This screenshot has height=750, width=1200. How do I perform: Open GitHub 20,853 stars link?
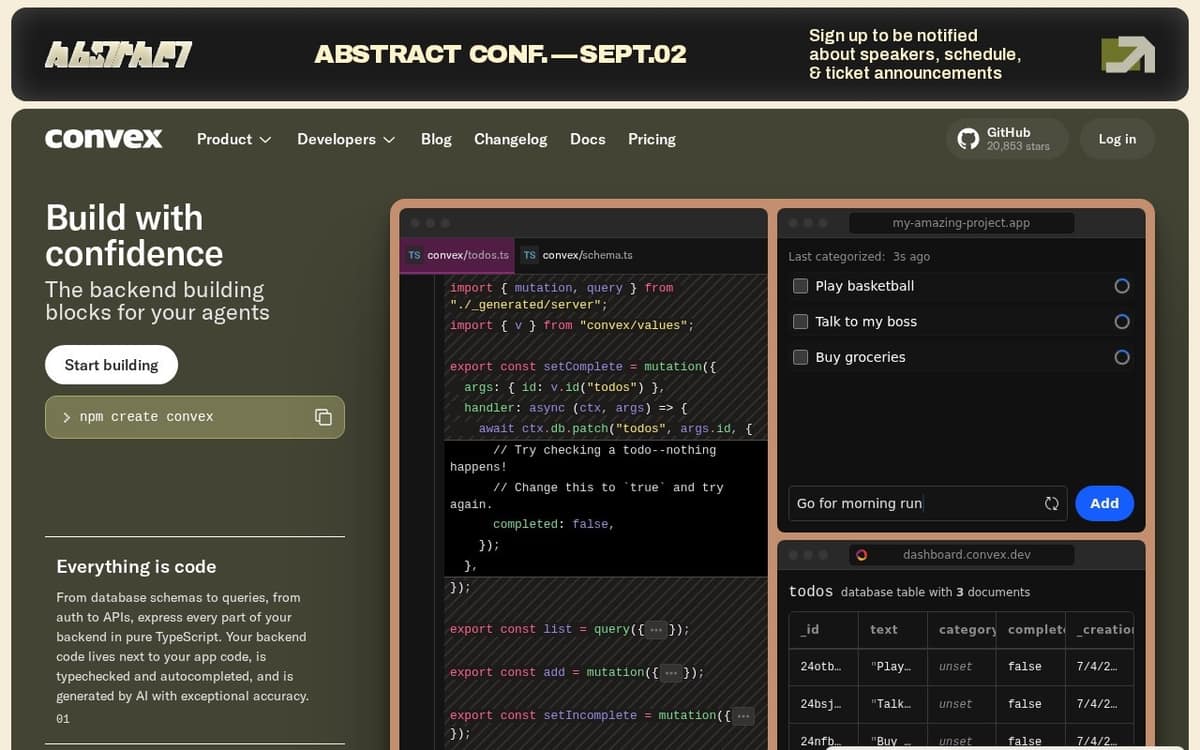coord(1007,139)
